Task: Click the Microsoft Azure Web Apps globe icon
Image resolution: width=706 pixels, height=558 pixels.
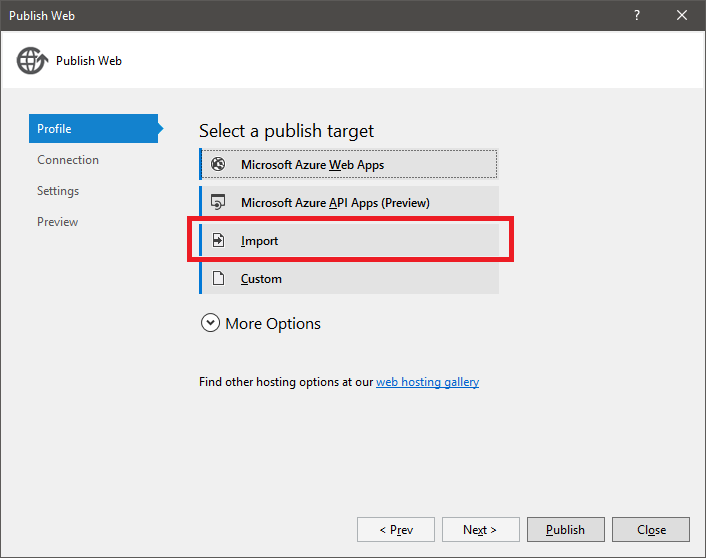Action: (218, 164)
